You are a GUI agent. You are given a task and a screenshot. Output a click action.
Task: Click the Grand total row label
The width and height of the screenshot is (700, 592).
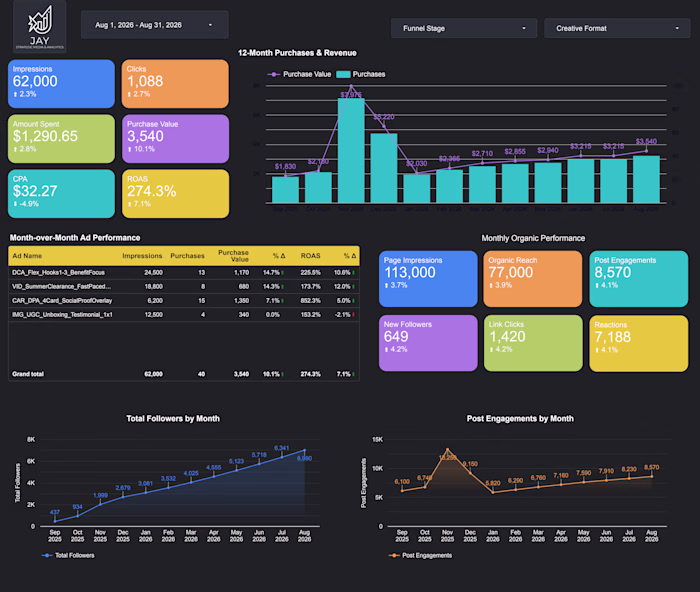[x=28, y=374]
